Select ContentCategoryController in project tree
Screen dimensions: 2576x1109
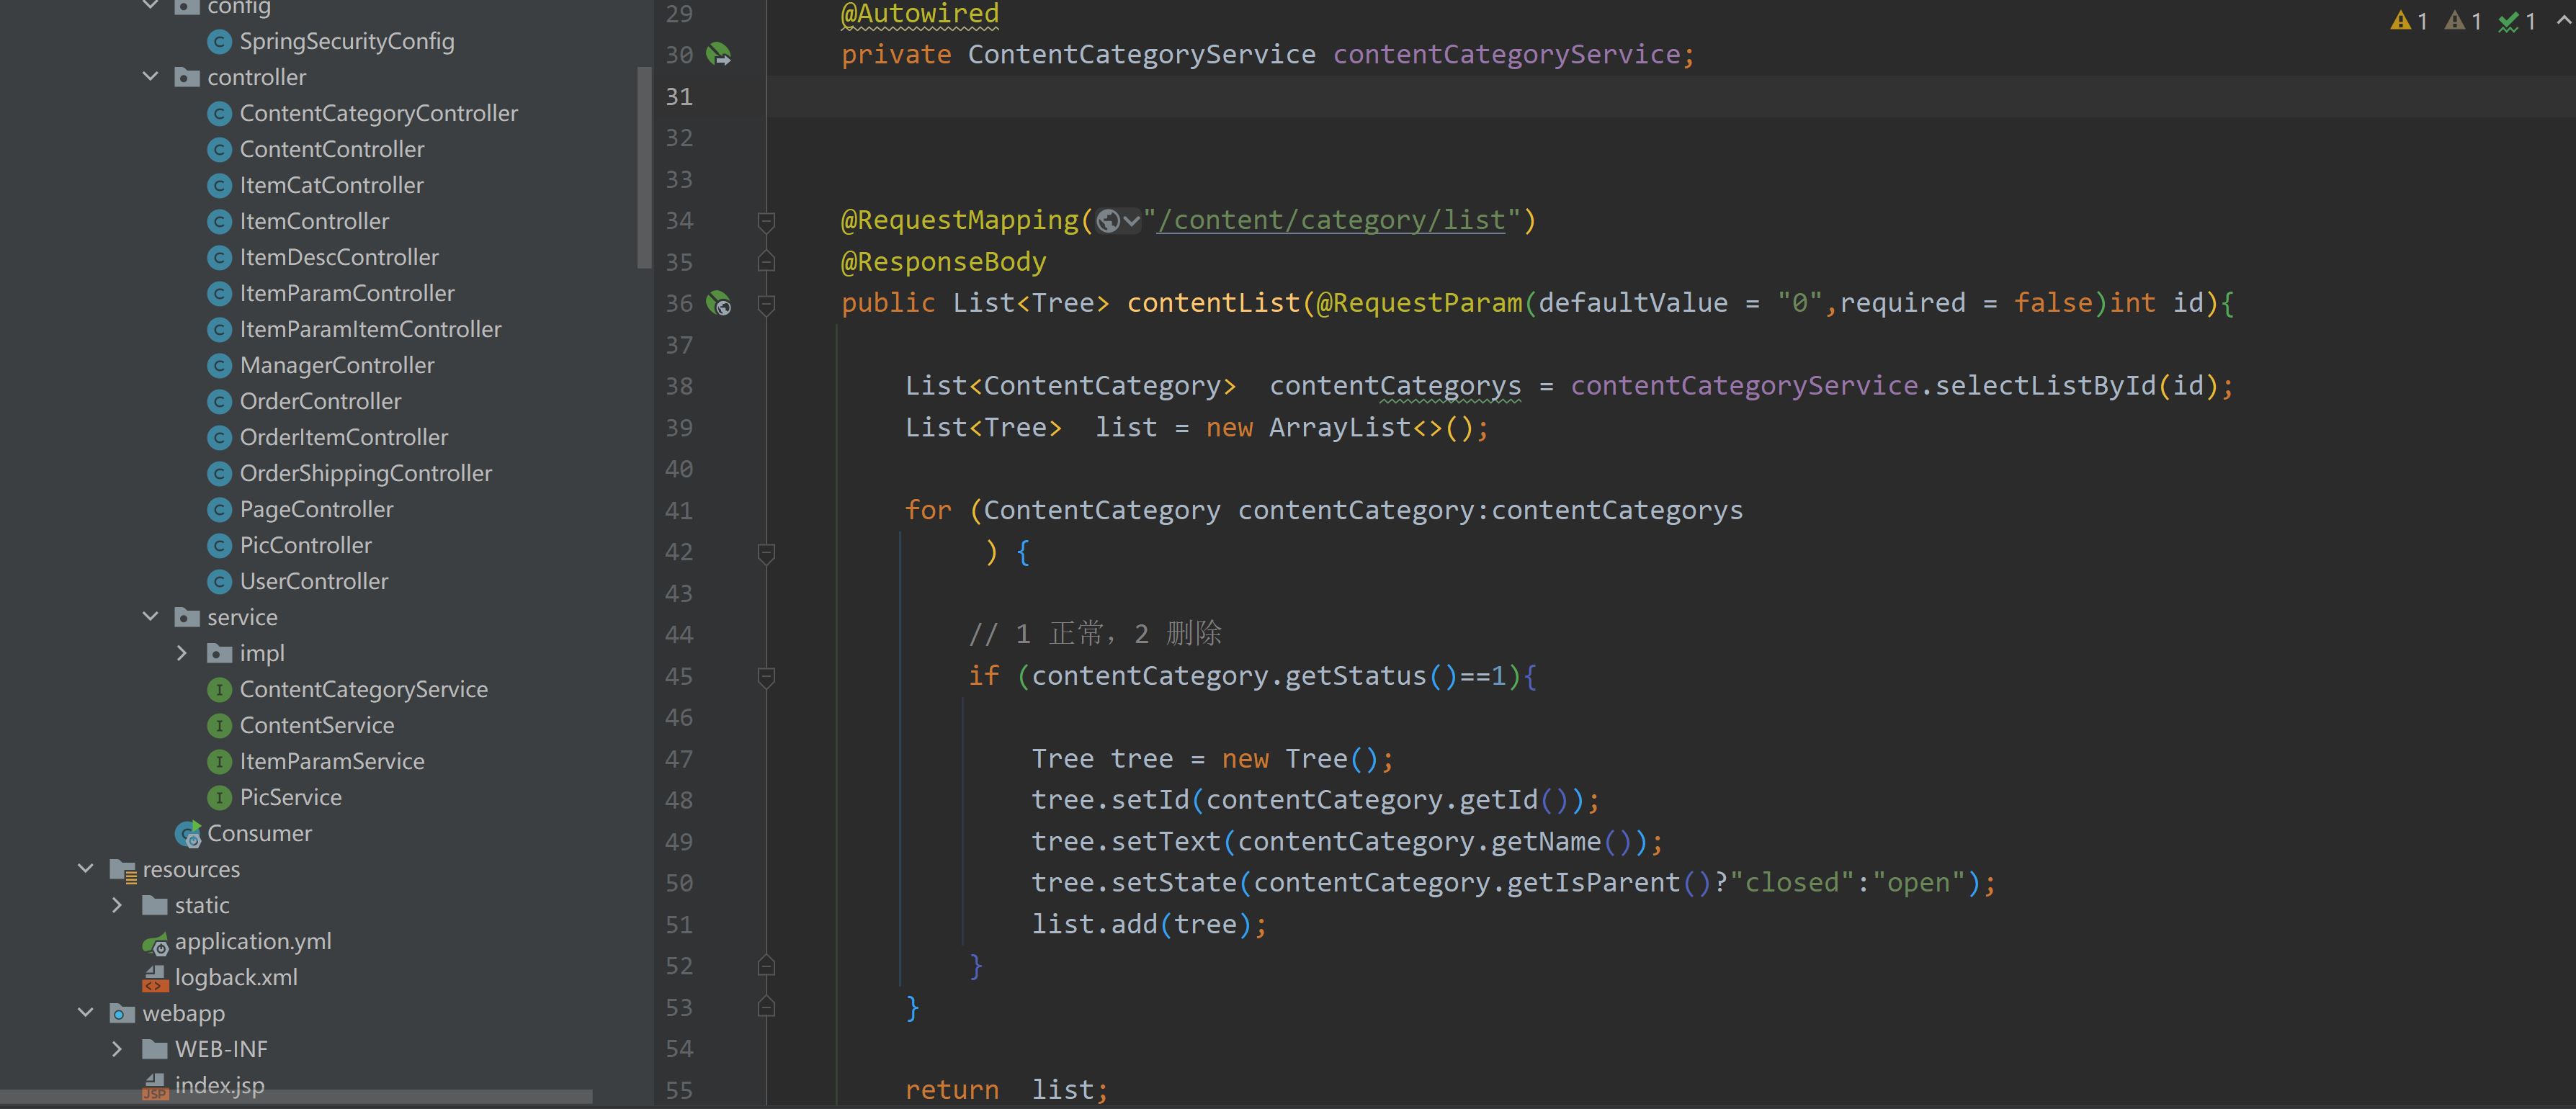[x=380, y=112]
